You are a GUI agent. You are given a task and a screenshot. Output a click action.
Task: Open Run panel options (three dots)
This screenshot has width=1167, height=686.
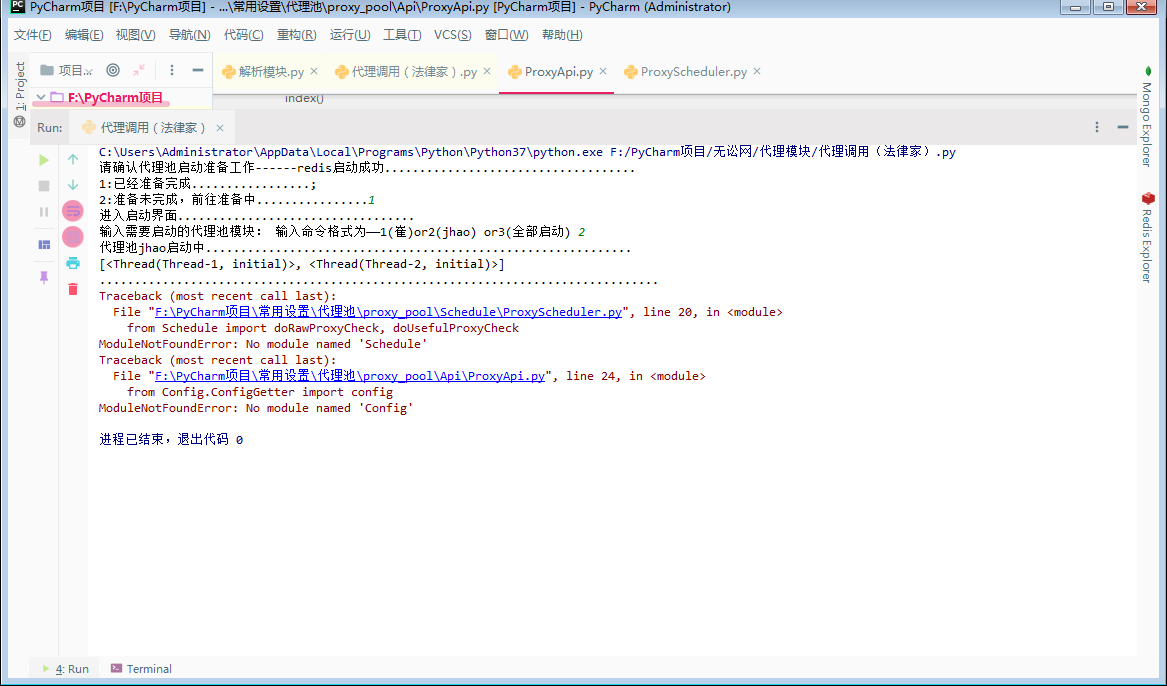pos(1096,127)
